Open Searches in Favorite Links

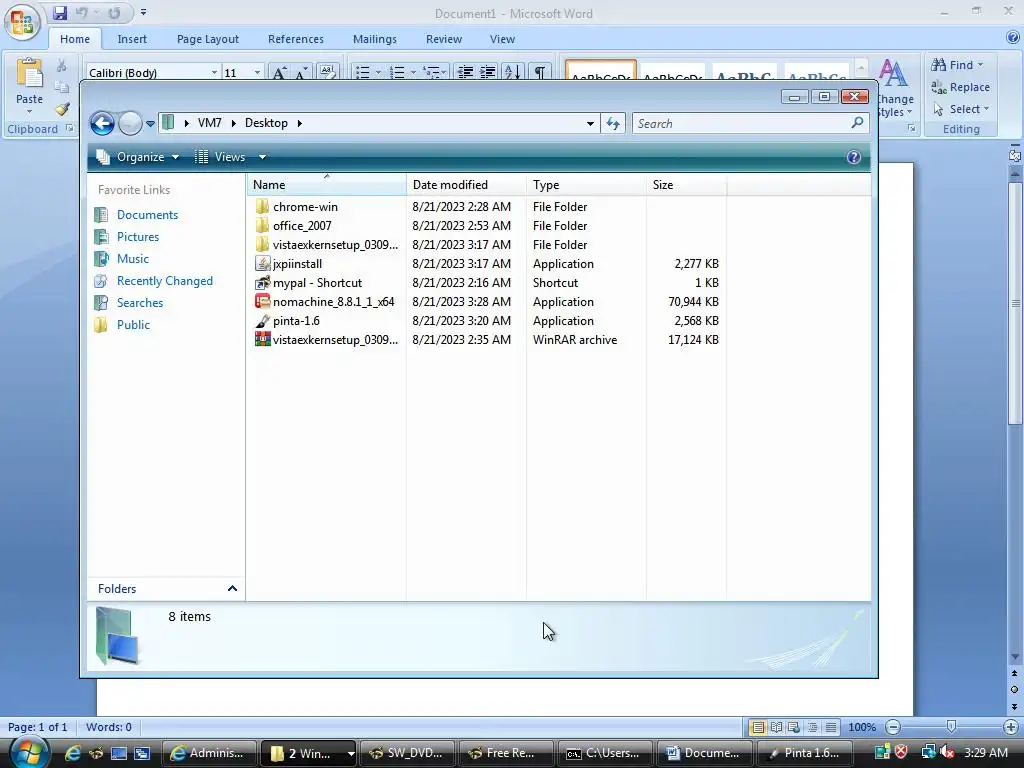coord(140,302)
